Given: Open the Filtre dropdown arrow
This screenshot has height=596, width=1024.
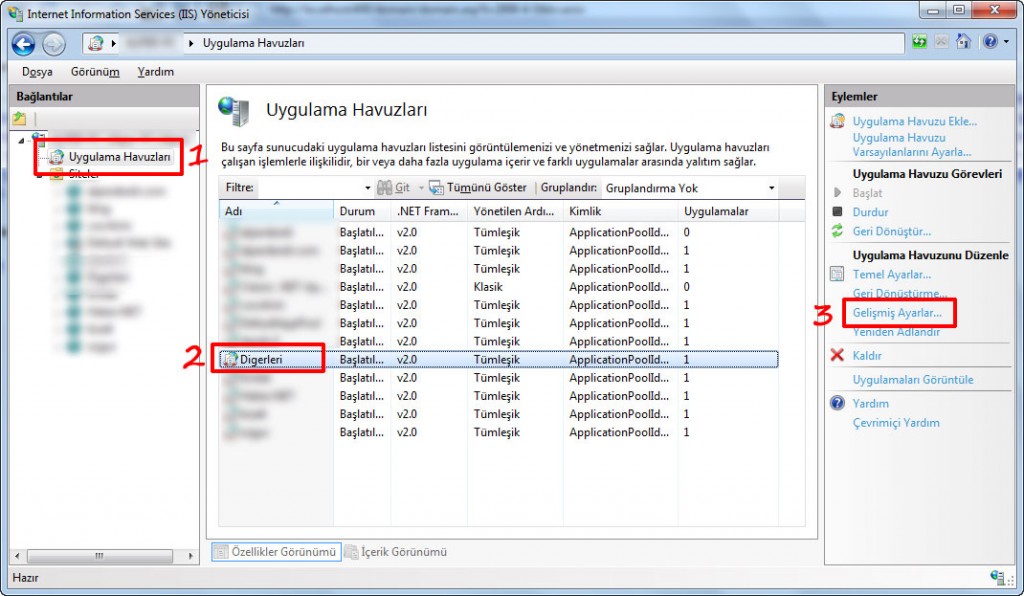Looking at the screenshot, I should [x=367, y=188].
